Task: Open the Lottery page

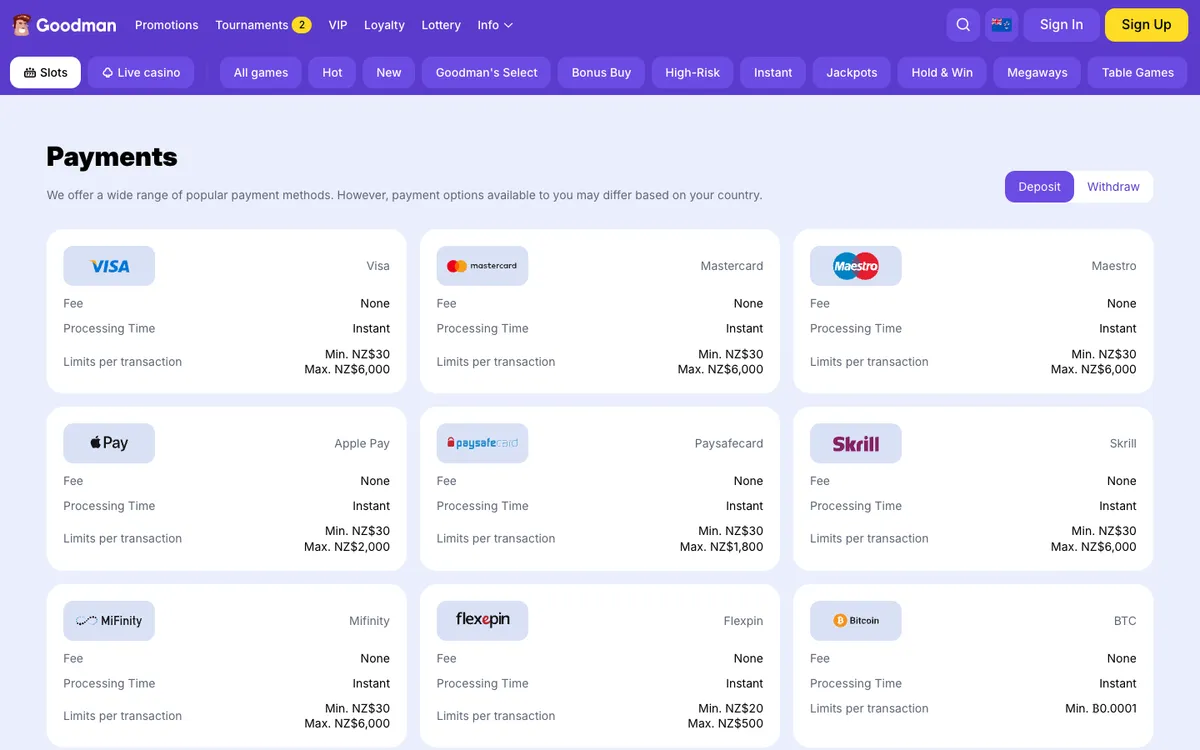Action: [x=441, y=25]
